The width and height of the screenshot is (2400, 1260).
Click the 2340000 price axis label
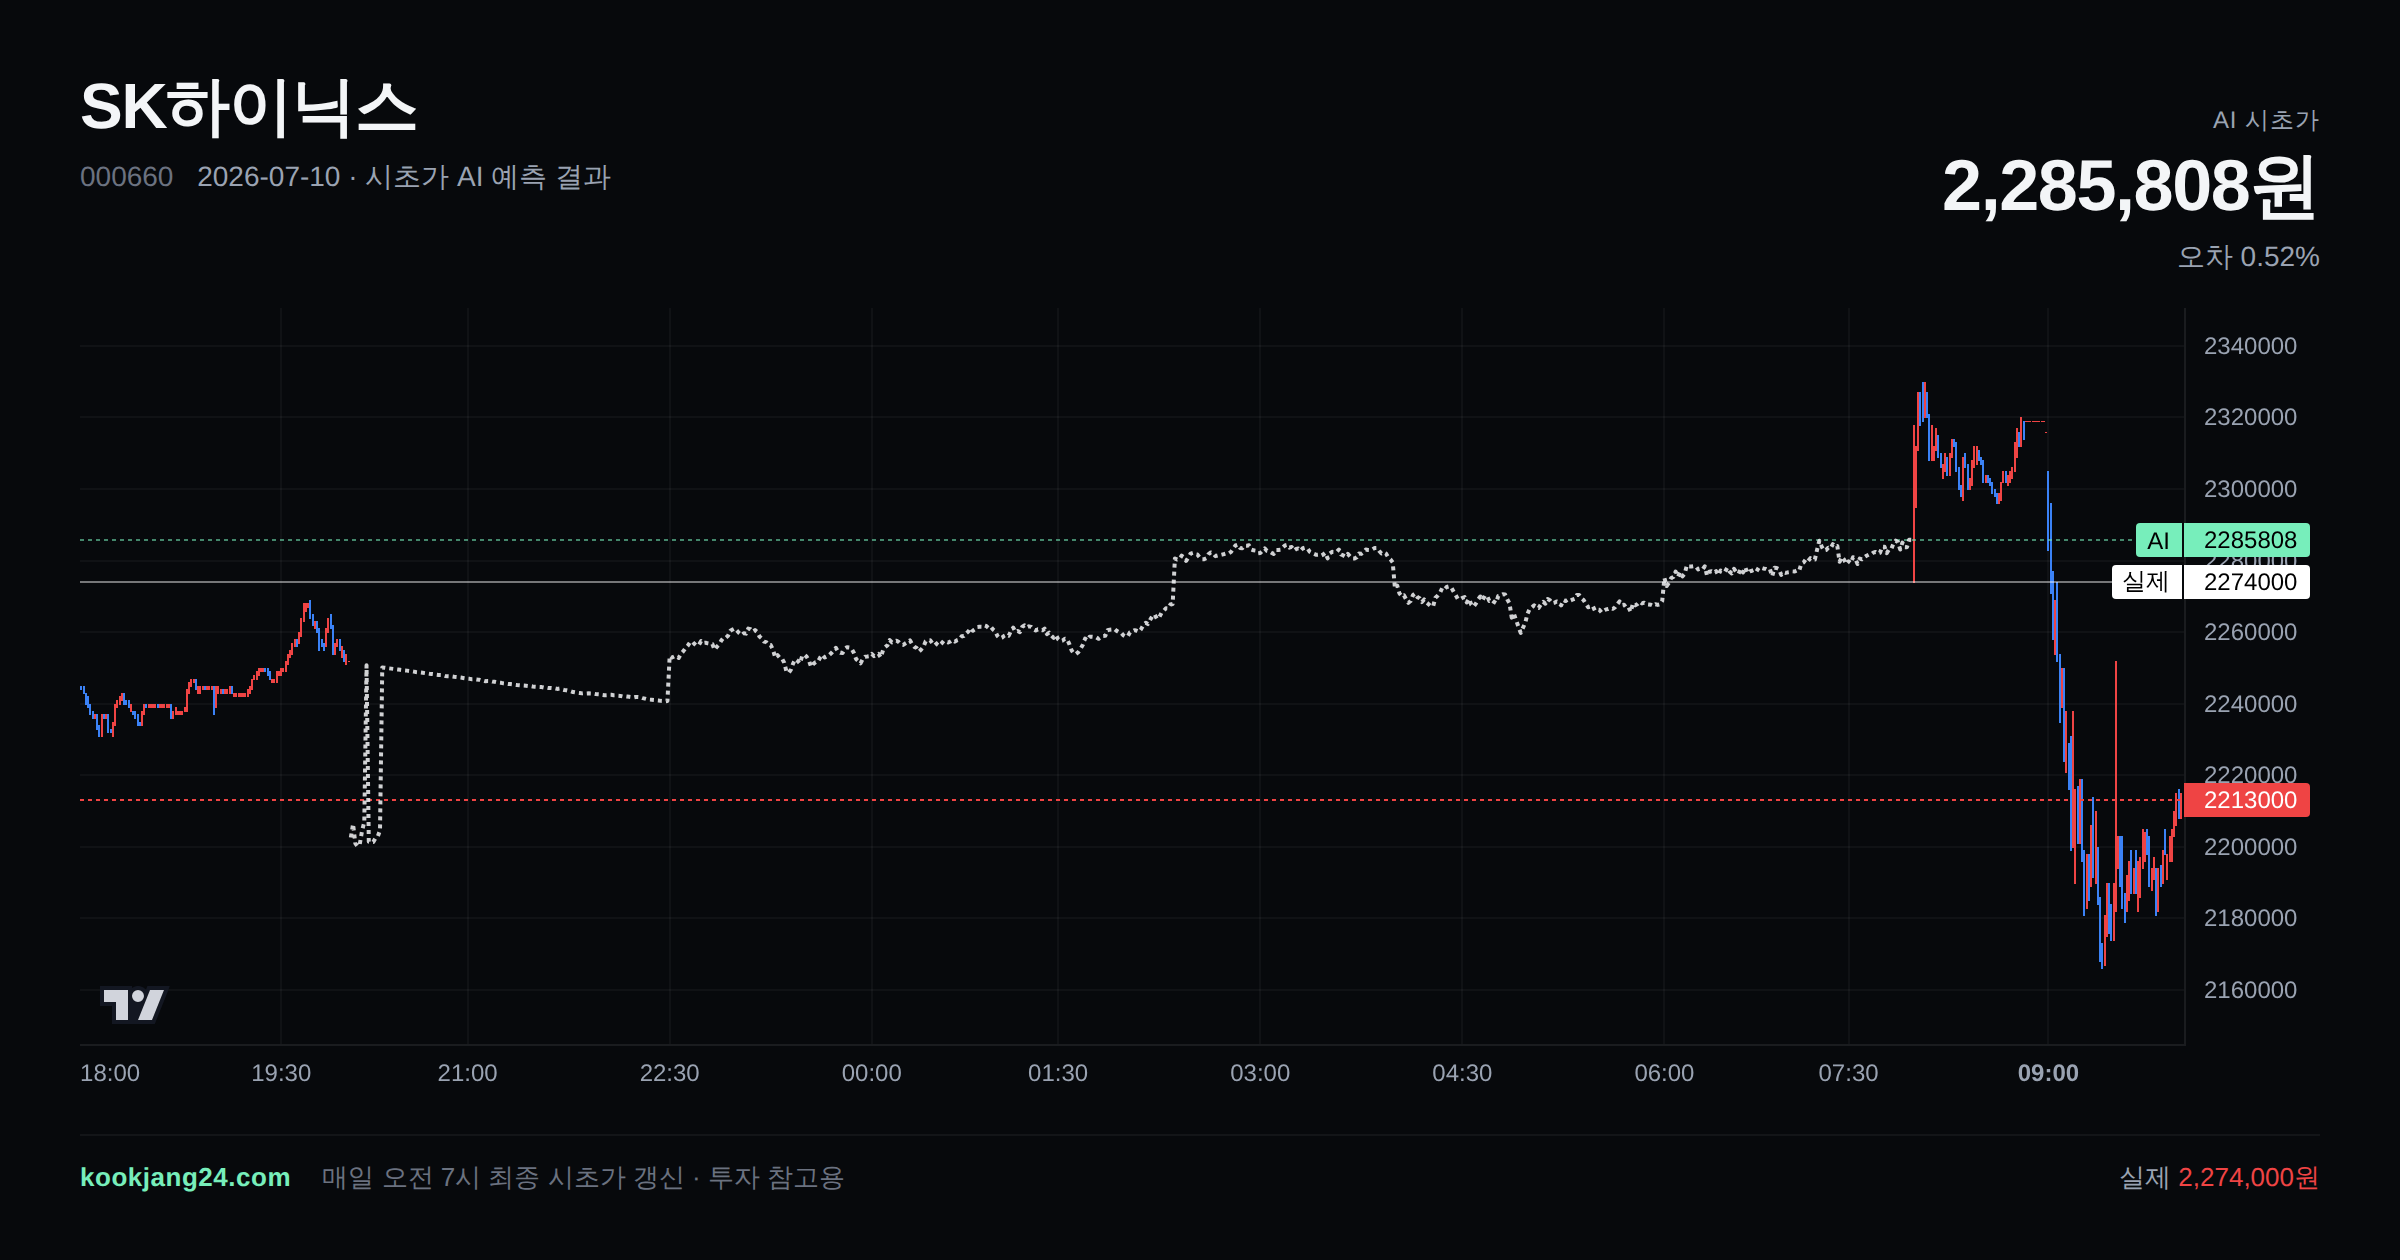[2250, 346]
